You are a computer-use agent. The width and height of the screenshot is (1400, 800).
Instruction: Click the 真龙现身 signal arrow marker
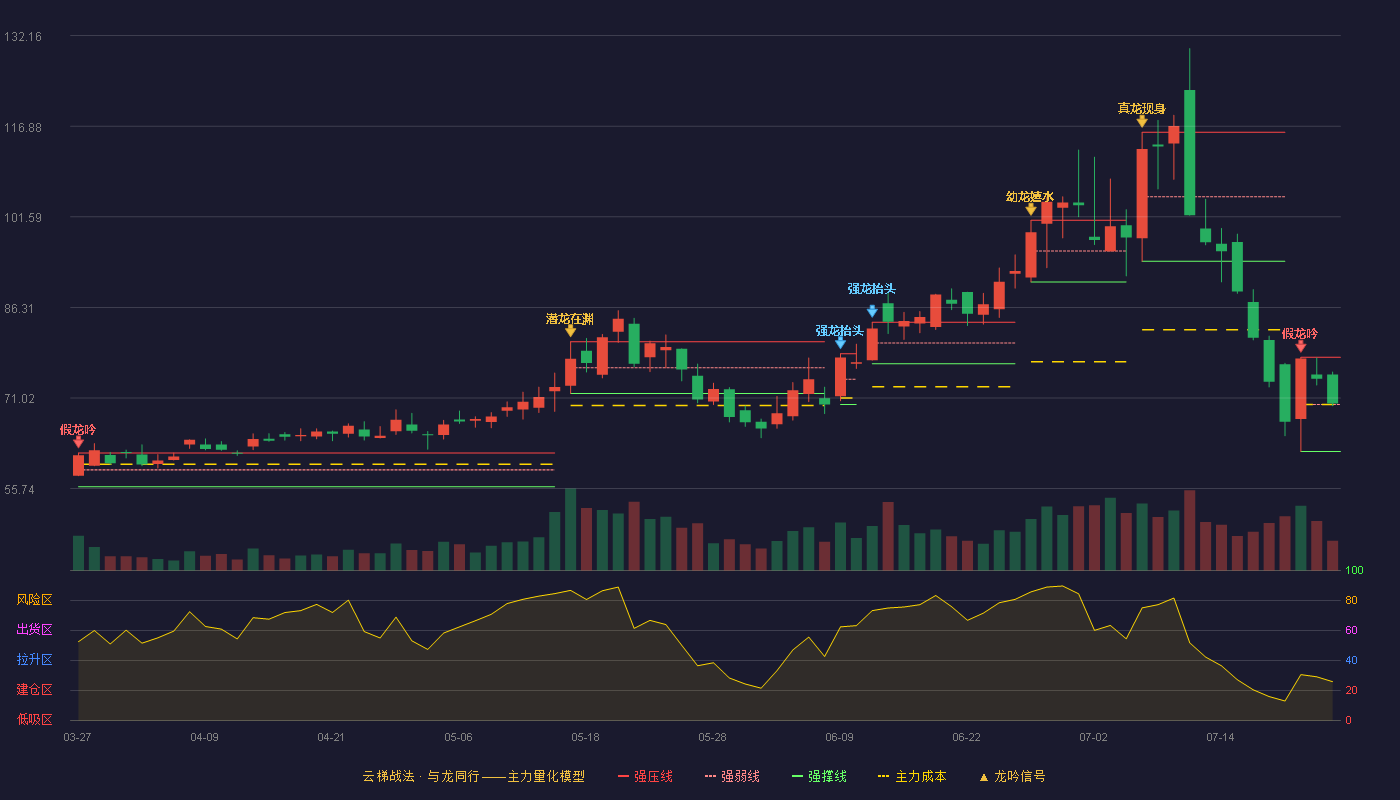(x=1142, y=121)
